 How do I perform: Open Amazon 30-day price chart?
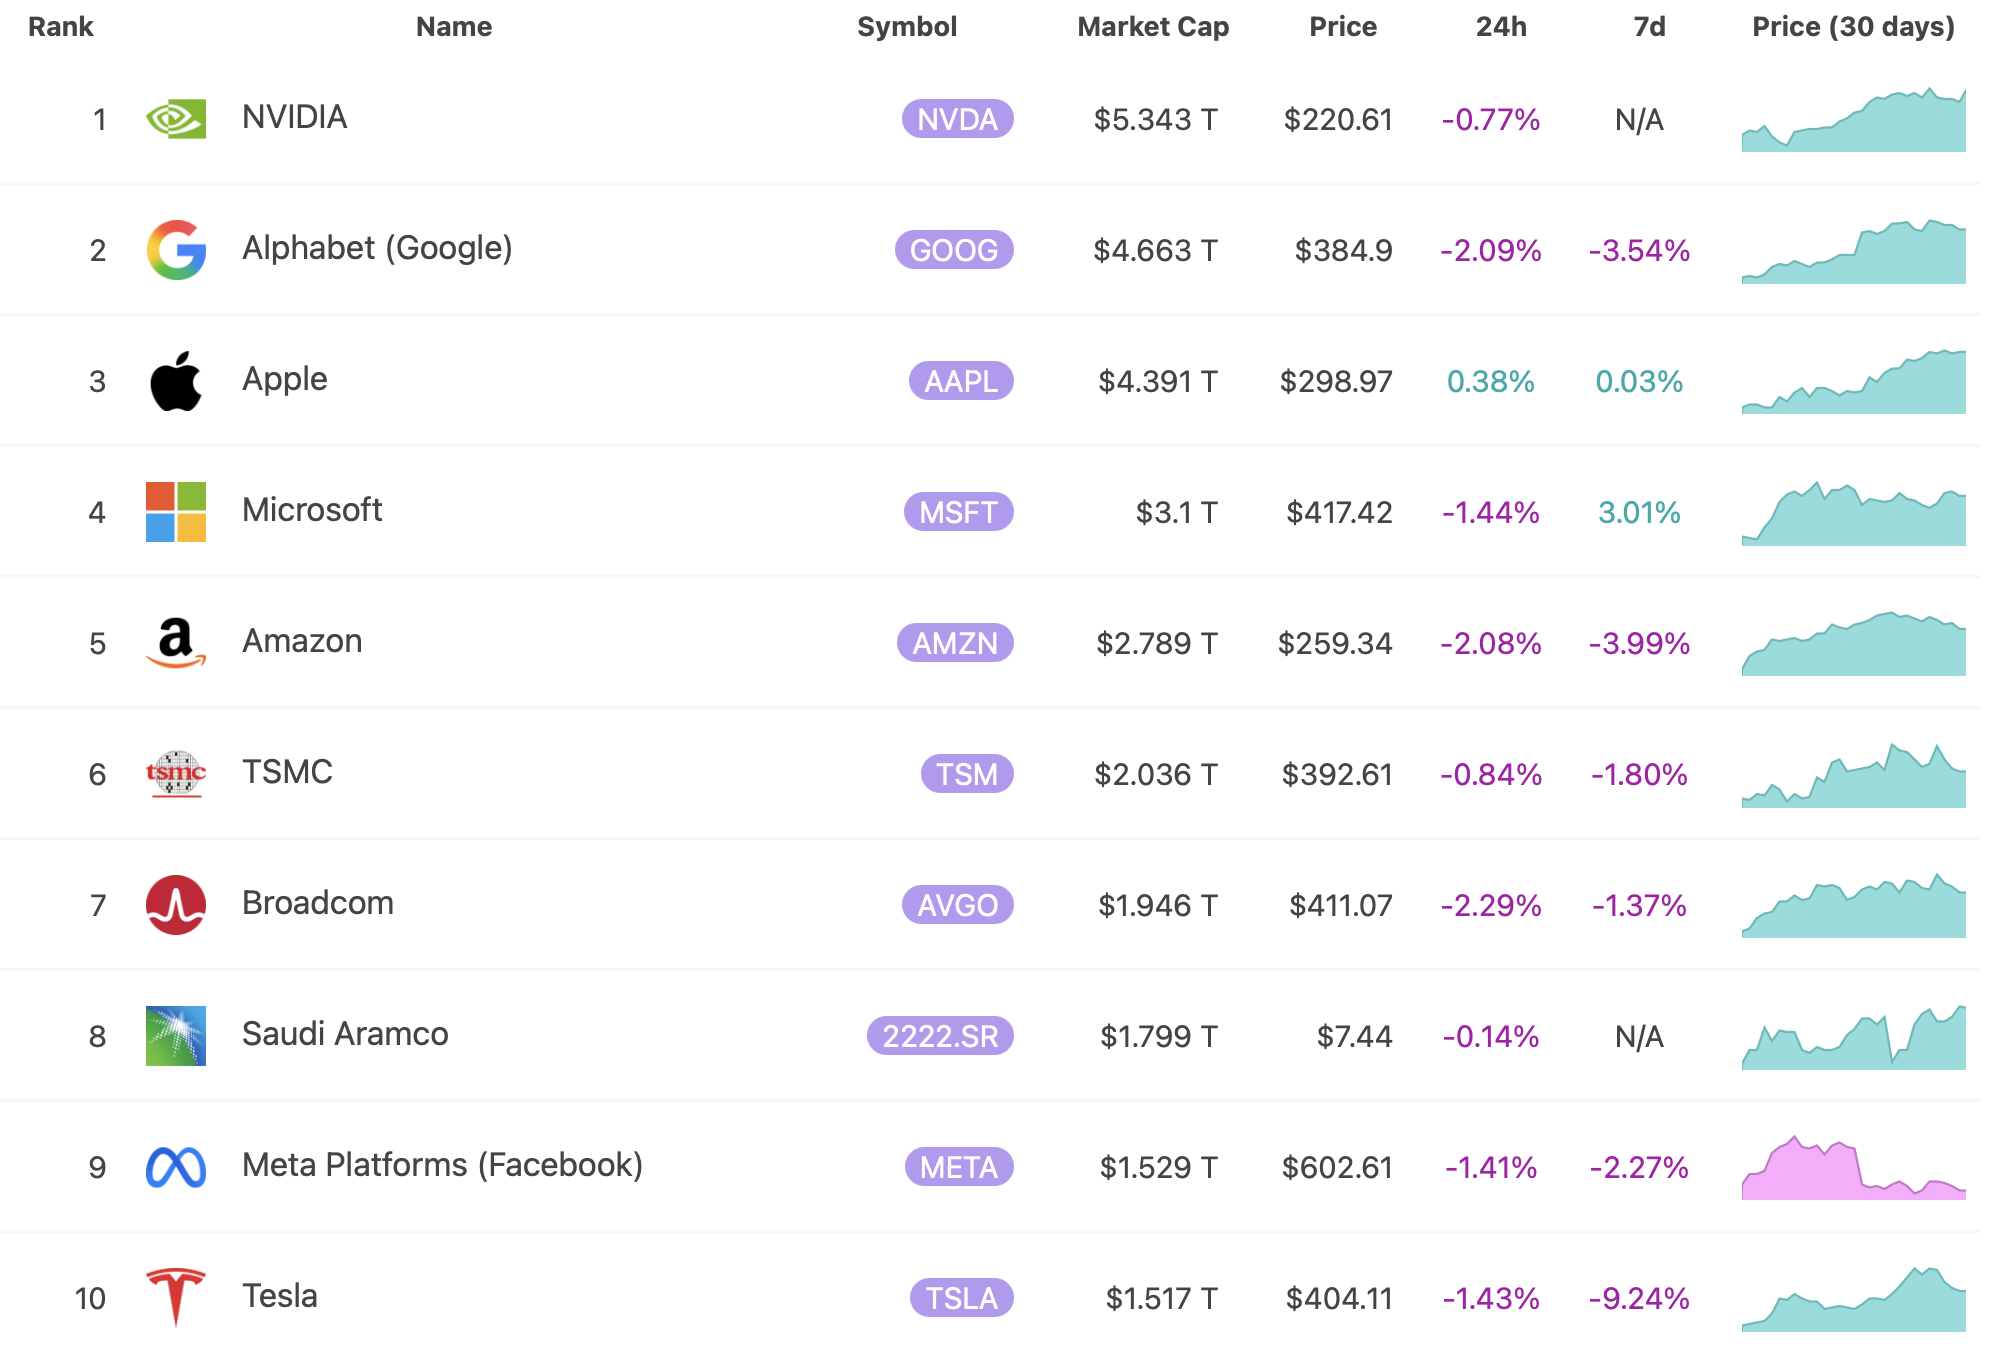[x=1854, y=644]
